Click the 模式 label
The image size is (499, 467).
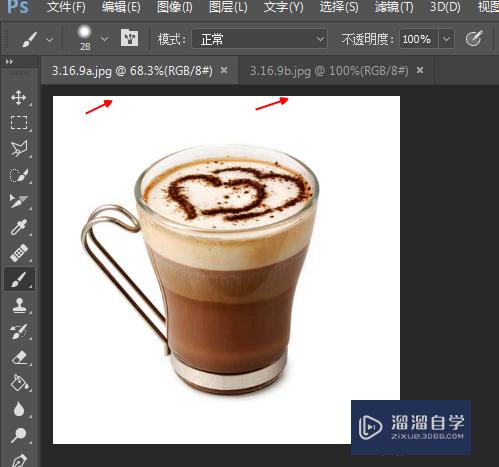coord(172,39)
